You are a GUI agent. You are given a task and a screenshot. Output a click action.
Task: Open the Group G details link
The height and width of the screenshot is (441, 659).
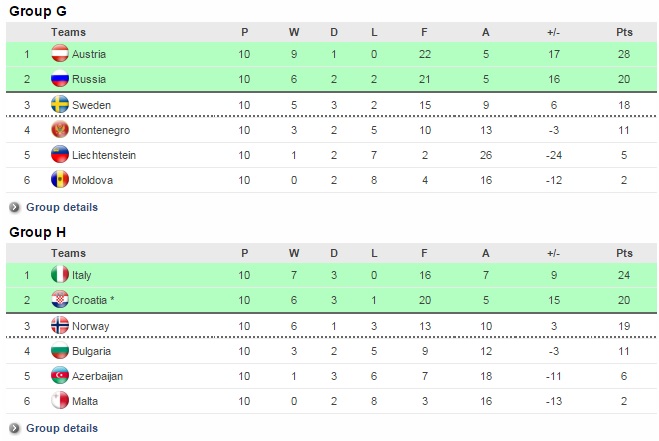pyautogui.click(x=62, y=207)
